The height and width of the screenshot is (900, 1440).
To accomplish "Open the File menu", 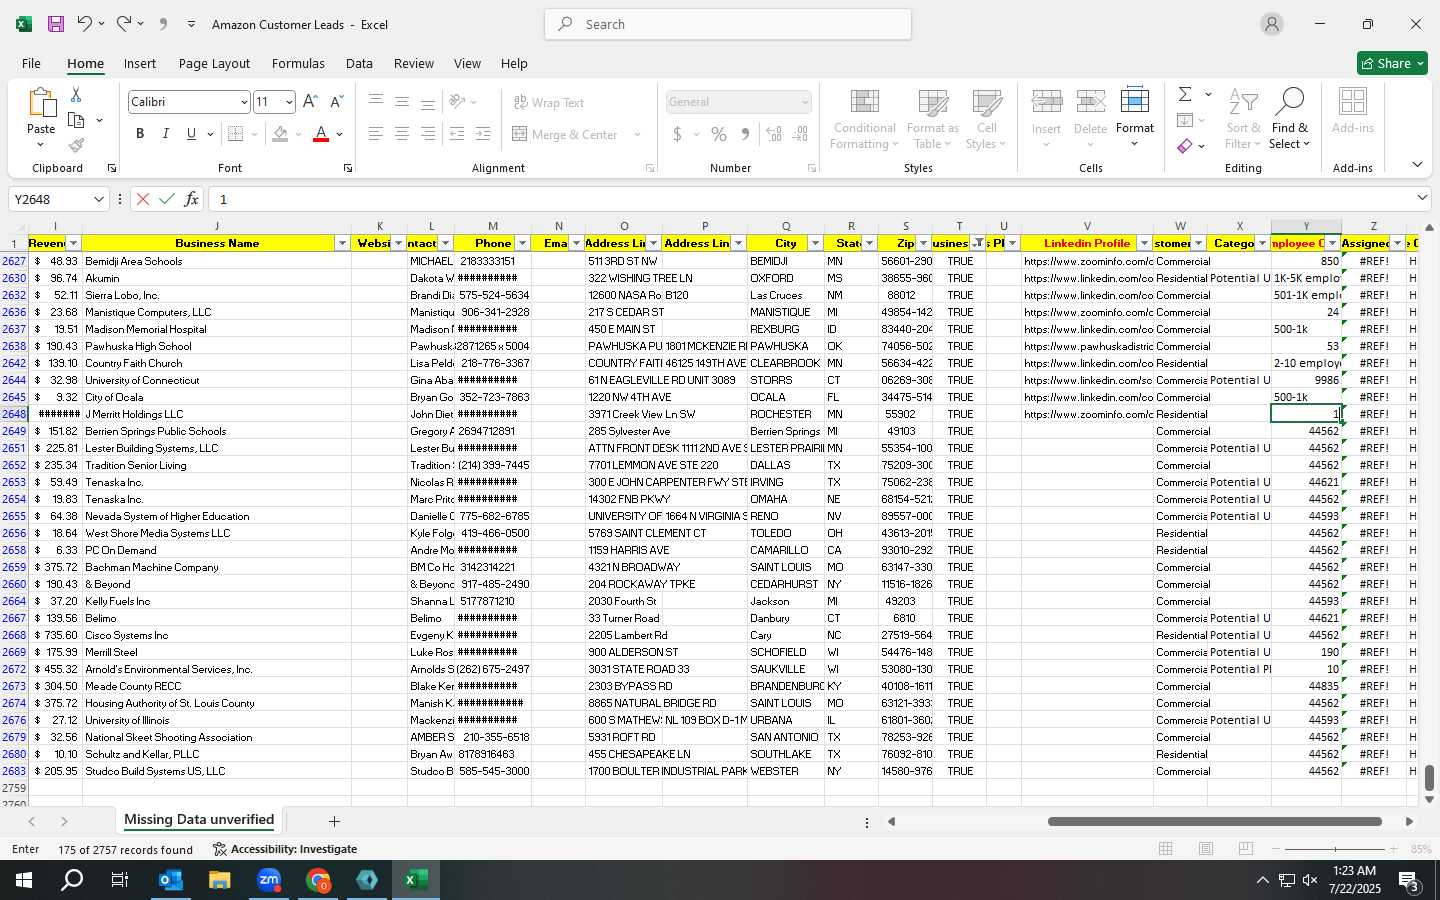I will [31, 63].
